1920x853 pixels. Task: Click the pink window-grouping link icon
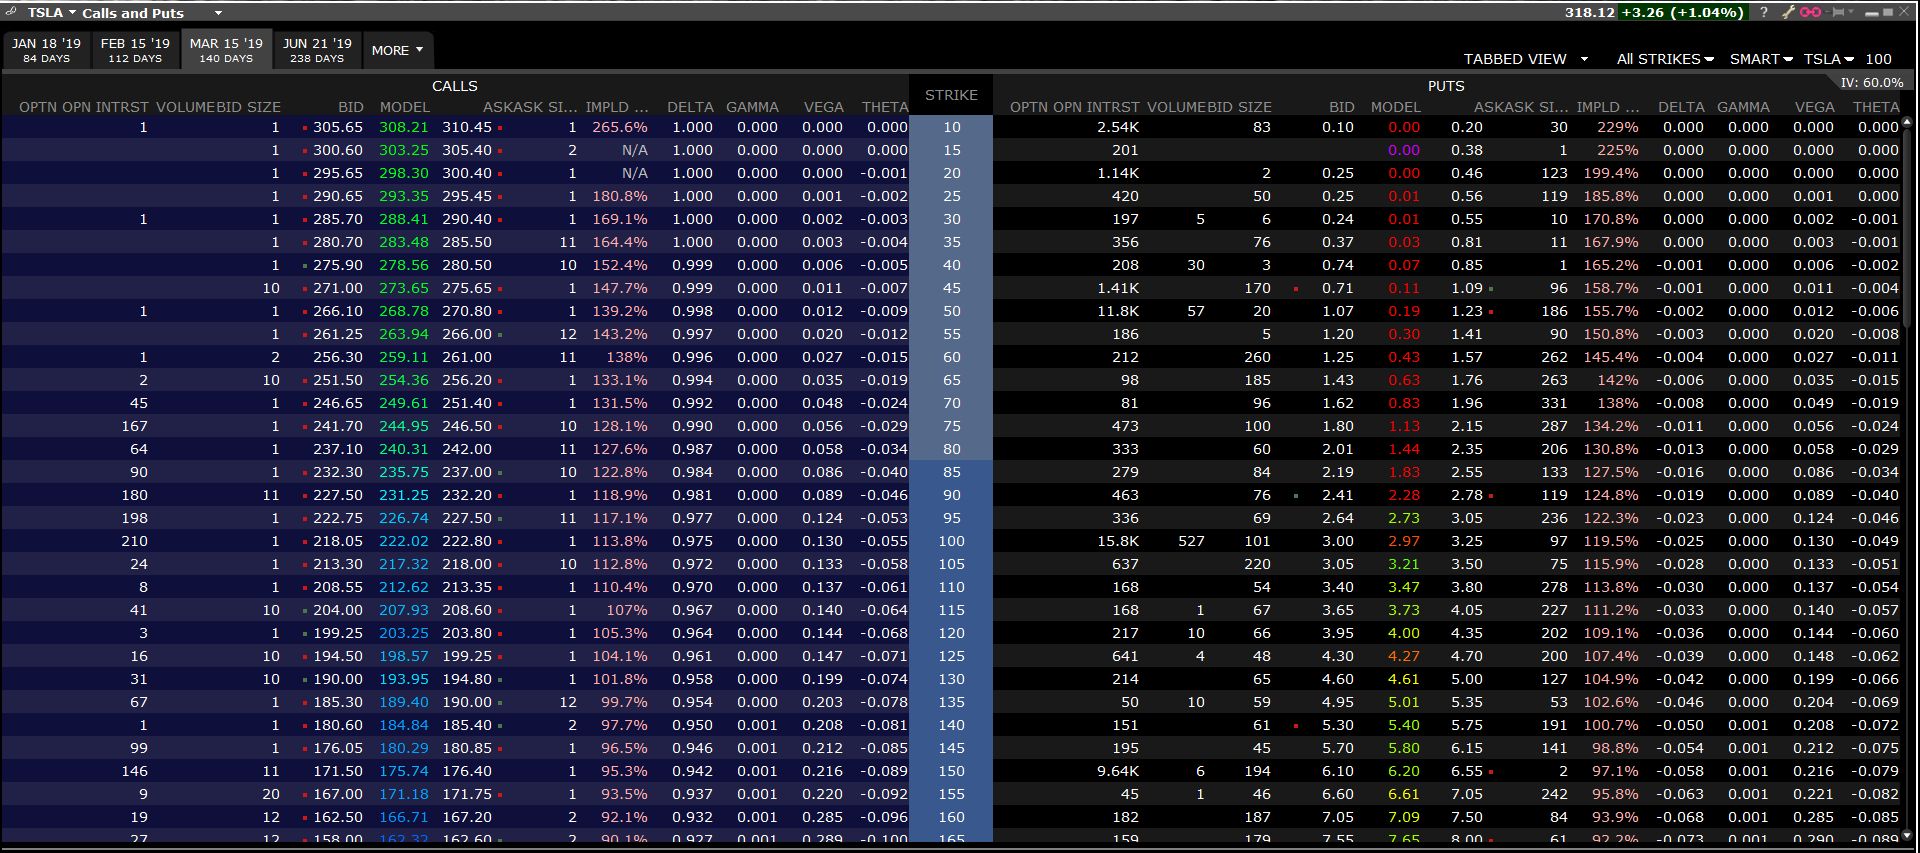click(x=1811, y=12)
